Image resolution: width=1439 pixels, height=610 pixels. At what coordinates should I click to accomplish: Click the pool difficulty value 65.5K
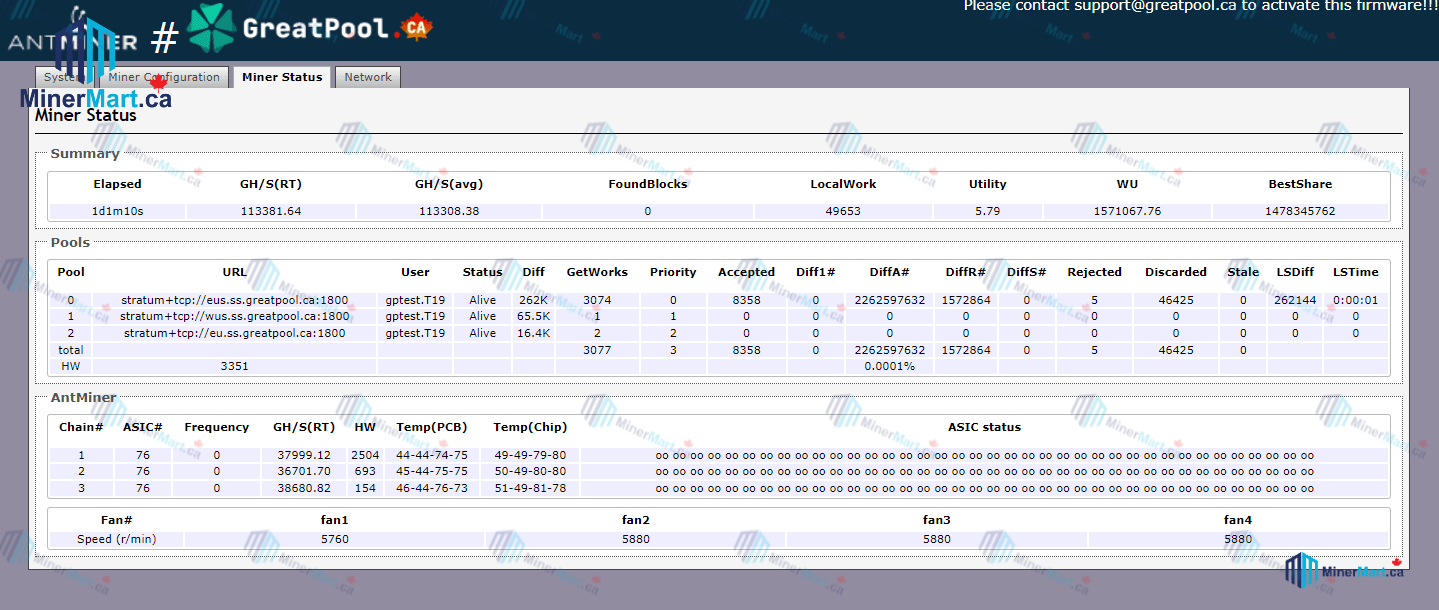534,317
